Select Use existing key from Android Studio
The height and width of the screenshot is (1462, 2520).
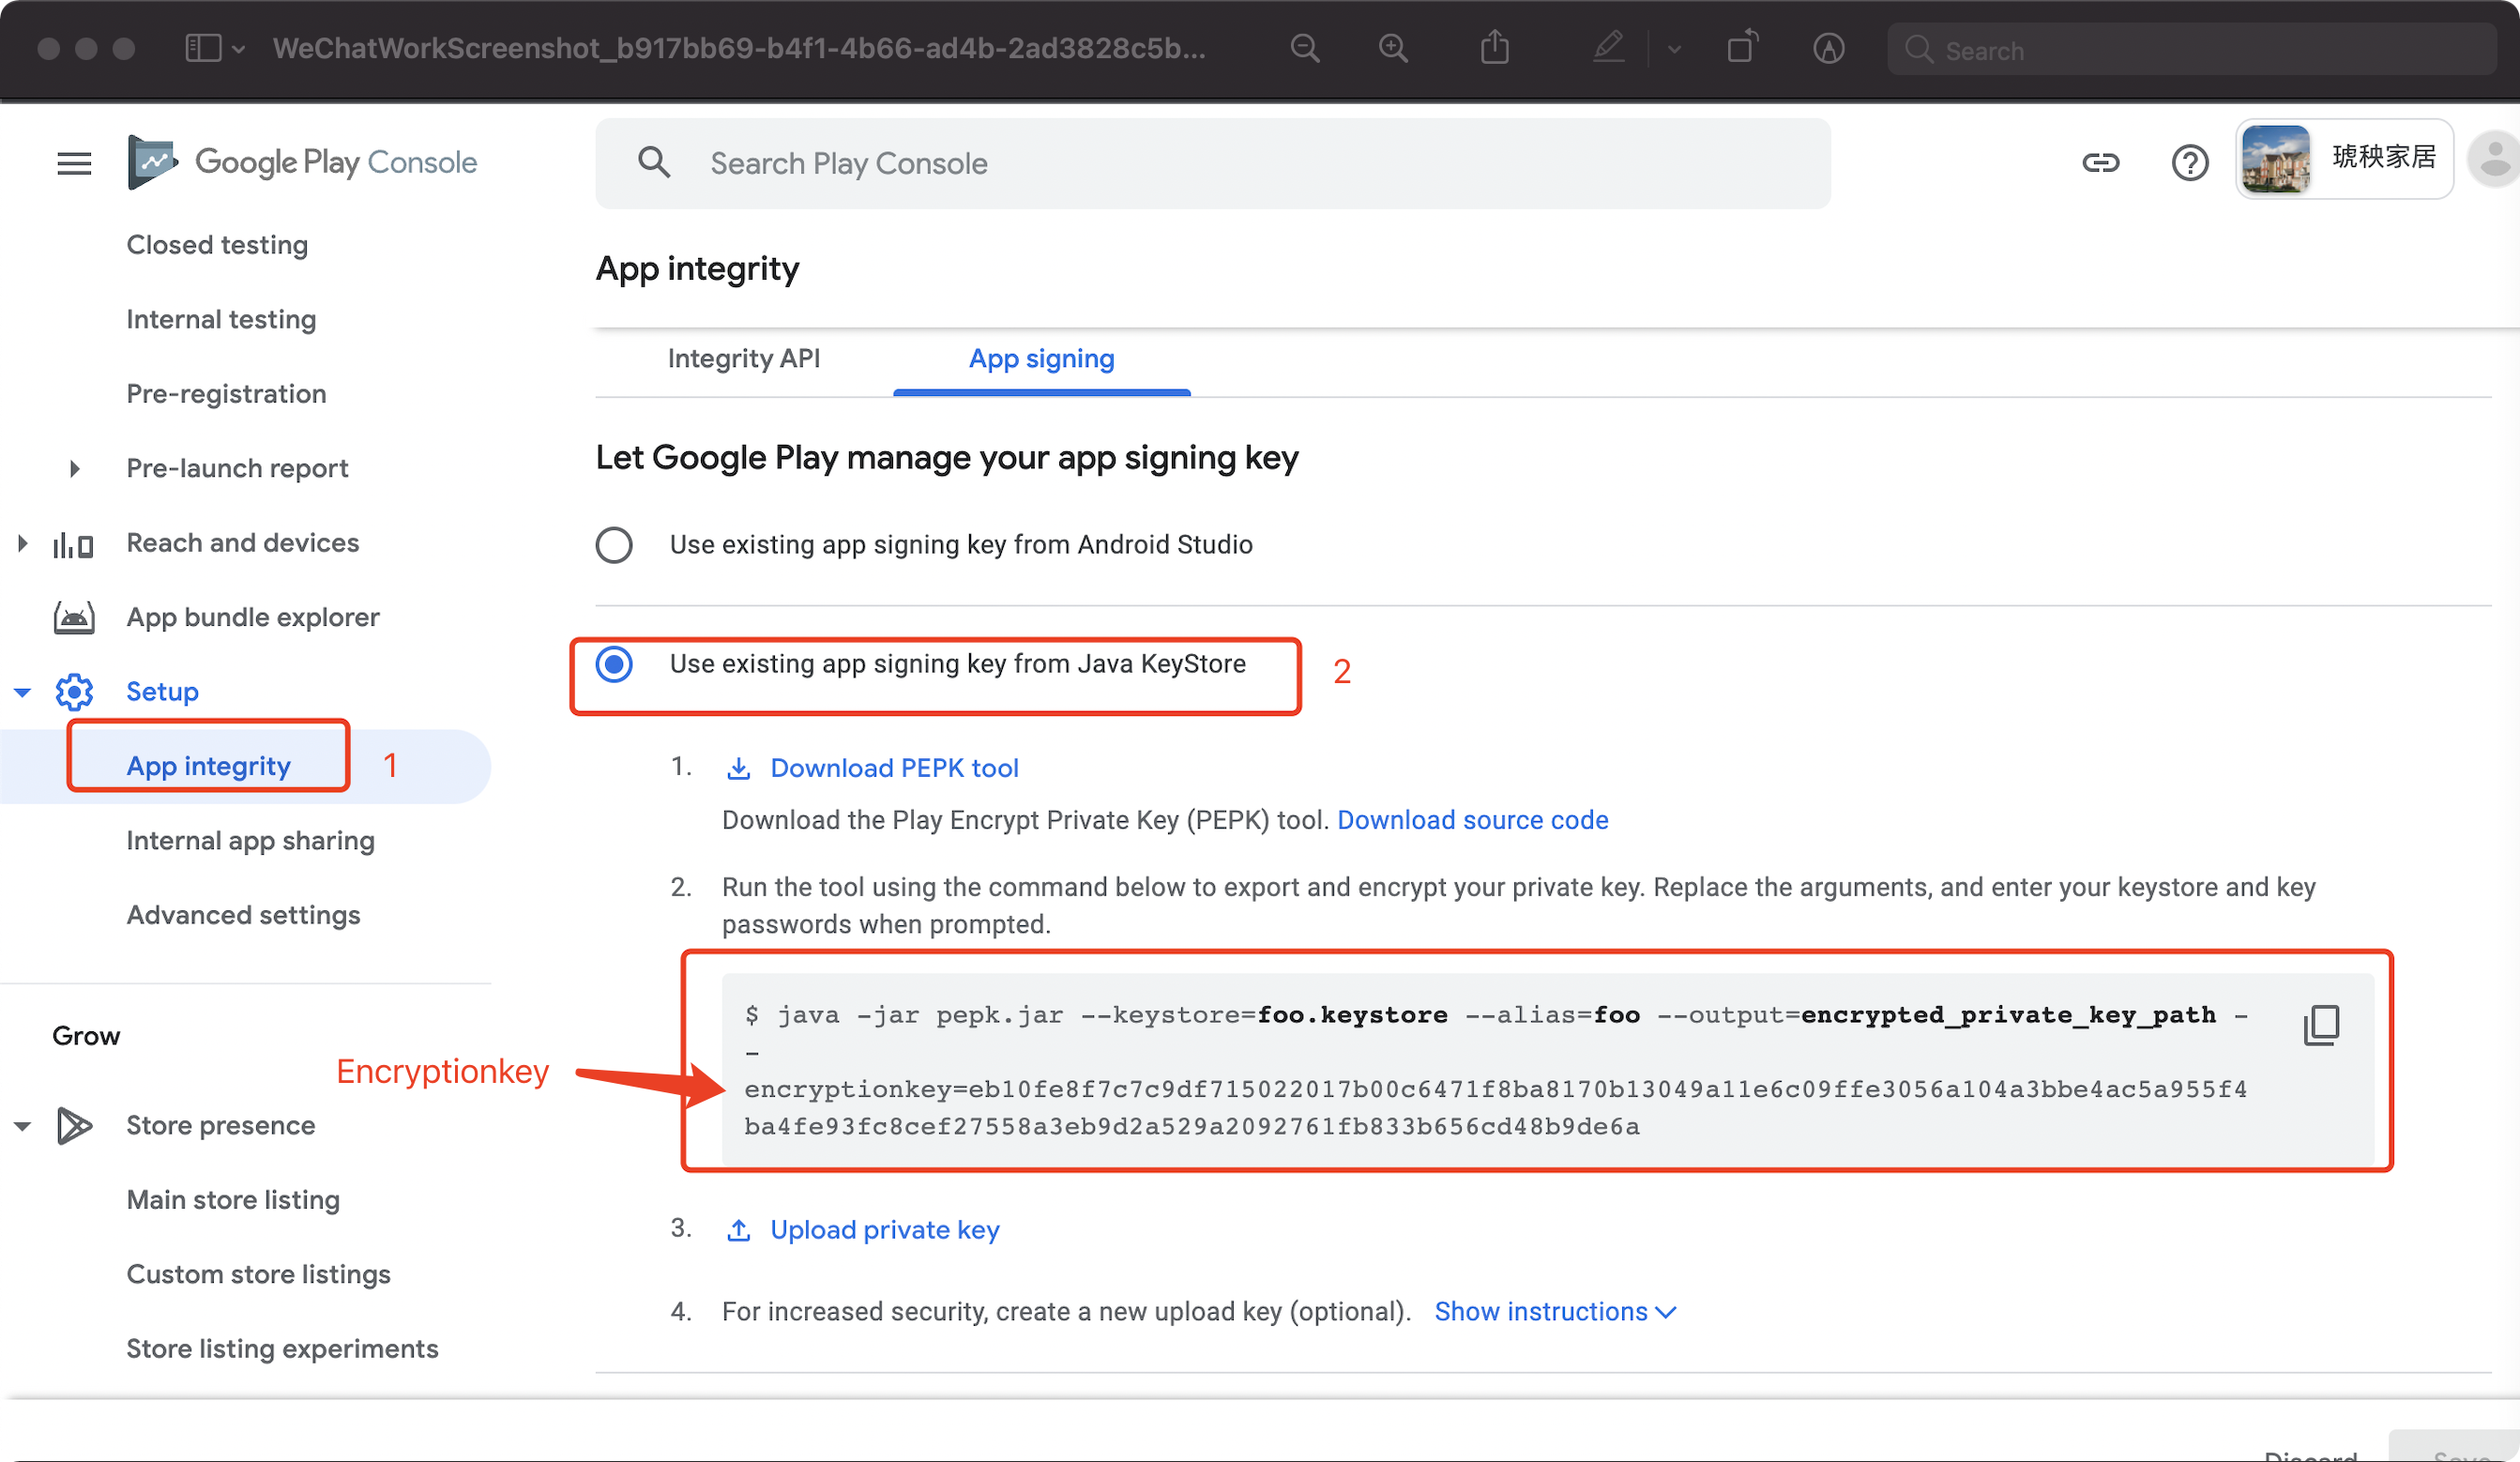pos(614,545)
